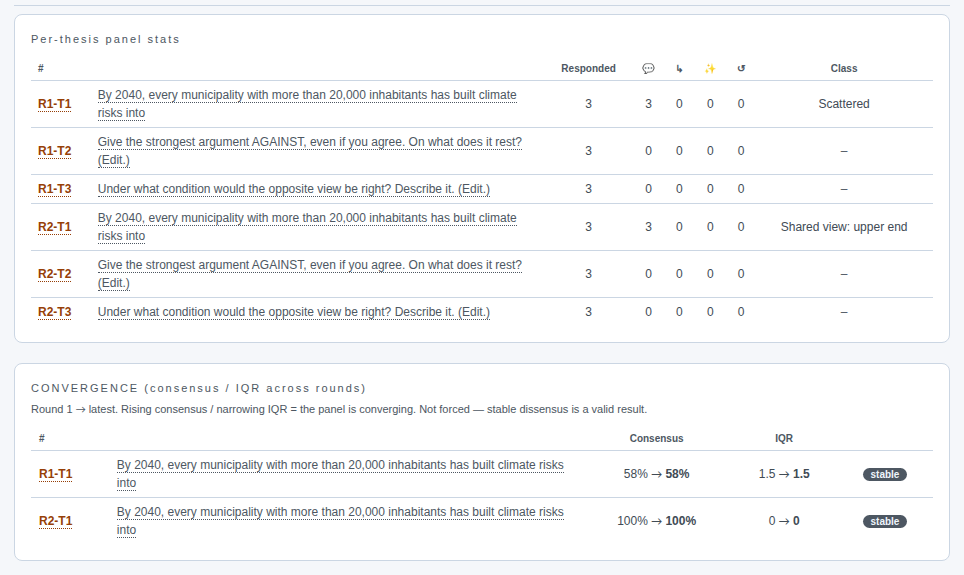
Task: Click the 'Per-thesis panel stats' heading
Action: pos(105,39)
